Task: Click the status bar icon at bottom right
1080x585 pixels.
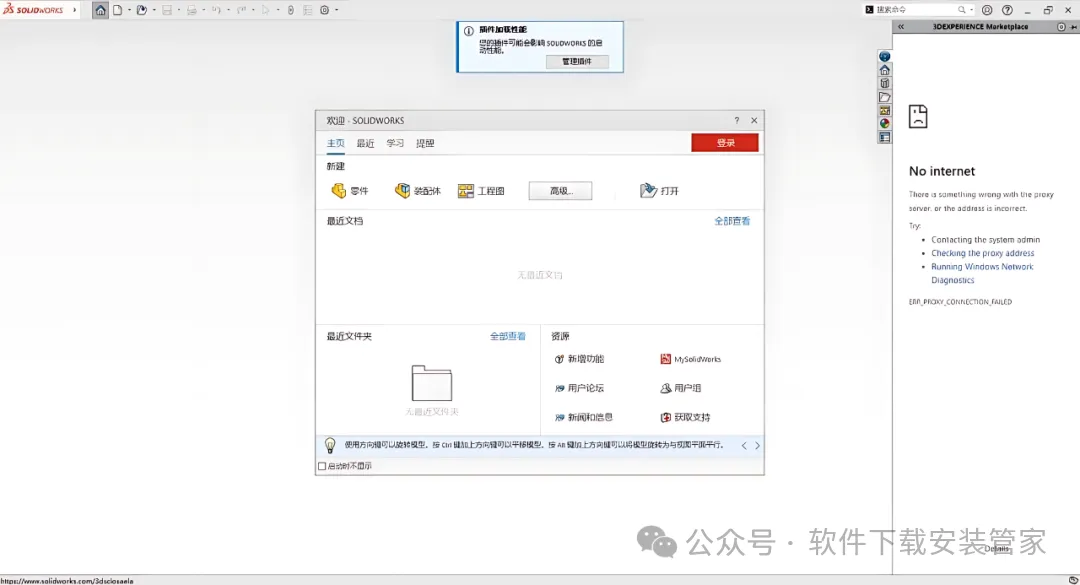Action: coord(1073,580)
